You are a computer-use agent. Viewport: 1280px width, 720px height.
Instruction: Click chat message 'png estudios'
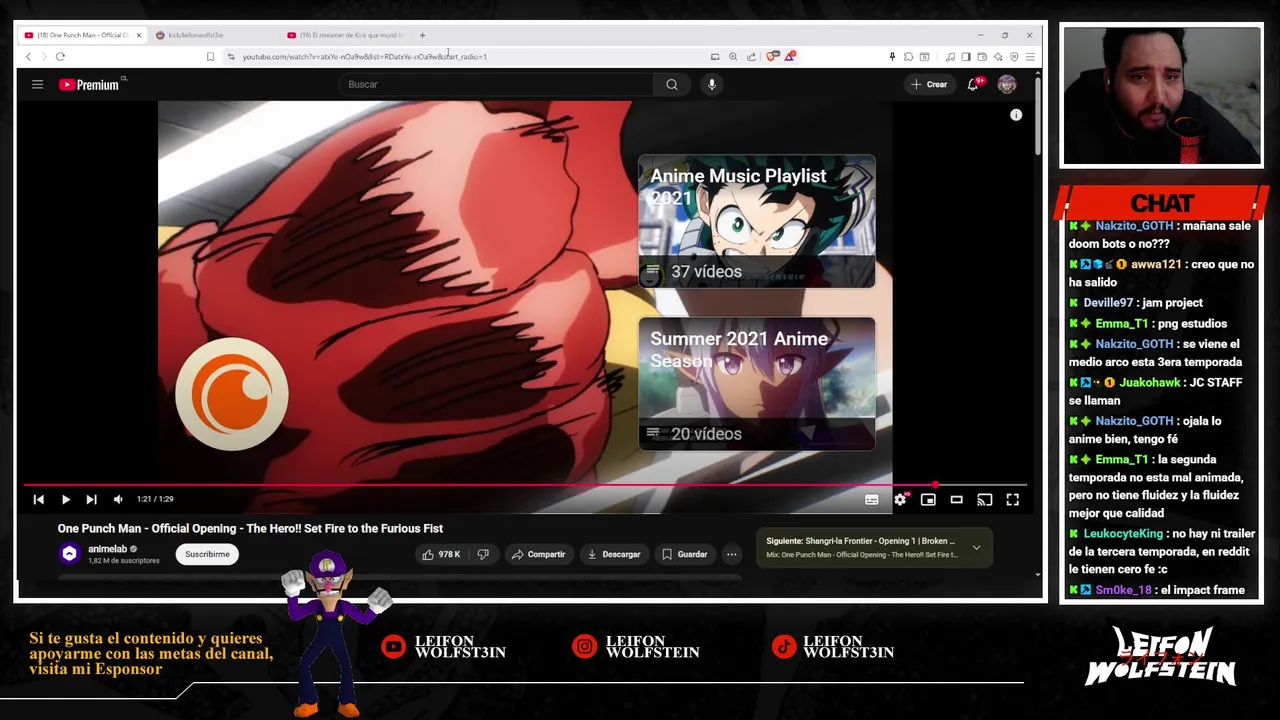tap(1191, 324)
